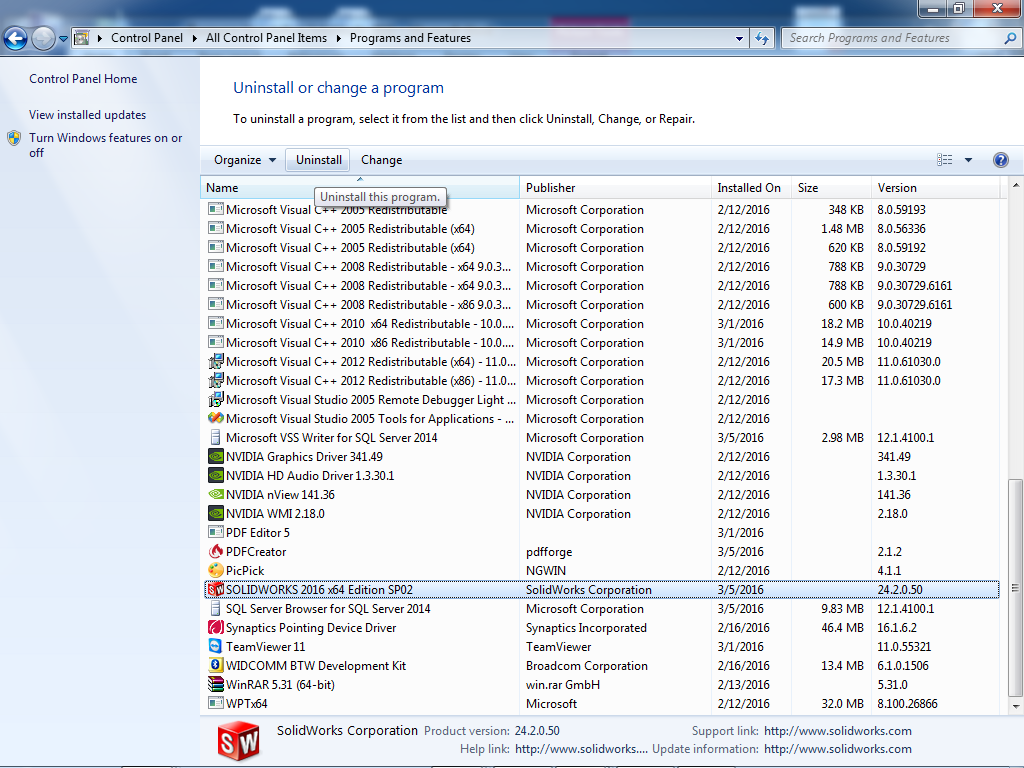Screen dimensions: 1024x768
Task: Select NVIDIA HD Audio Driver icon
Action: pos(216,475)
